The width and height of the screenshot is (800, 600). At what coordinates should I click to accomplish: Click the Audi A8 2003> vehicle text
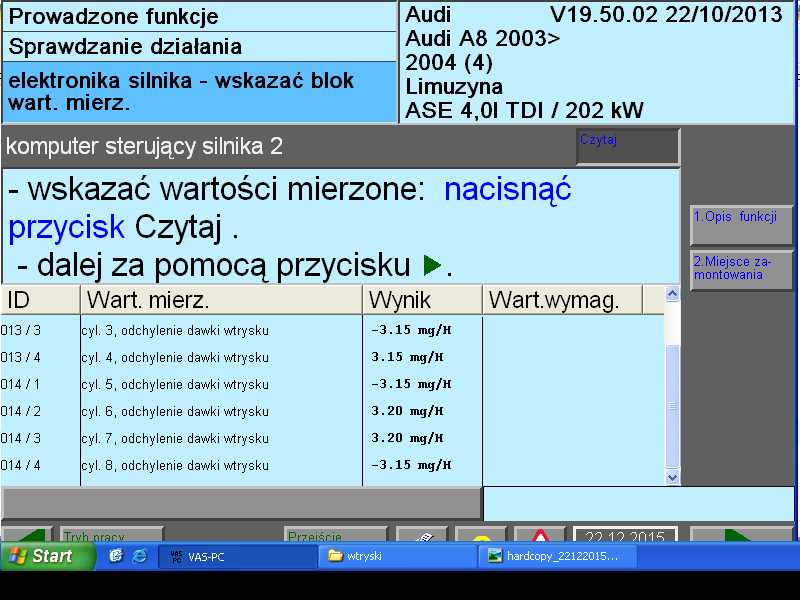(483, 39)
